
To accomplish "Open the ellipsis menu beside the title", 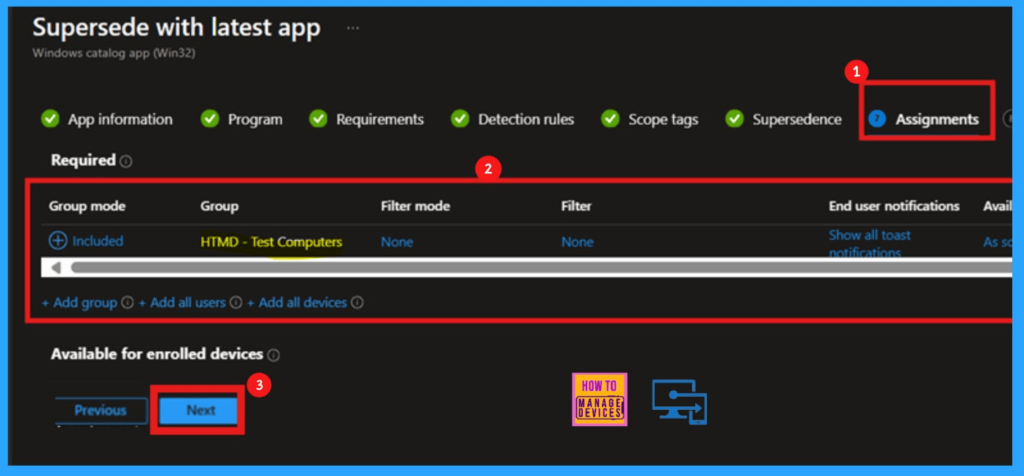I will pos(353,29).
